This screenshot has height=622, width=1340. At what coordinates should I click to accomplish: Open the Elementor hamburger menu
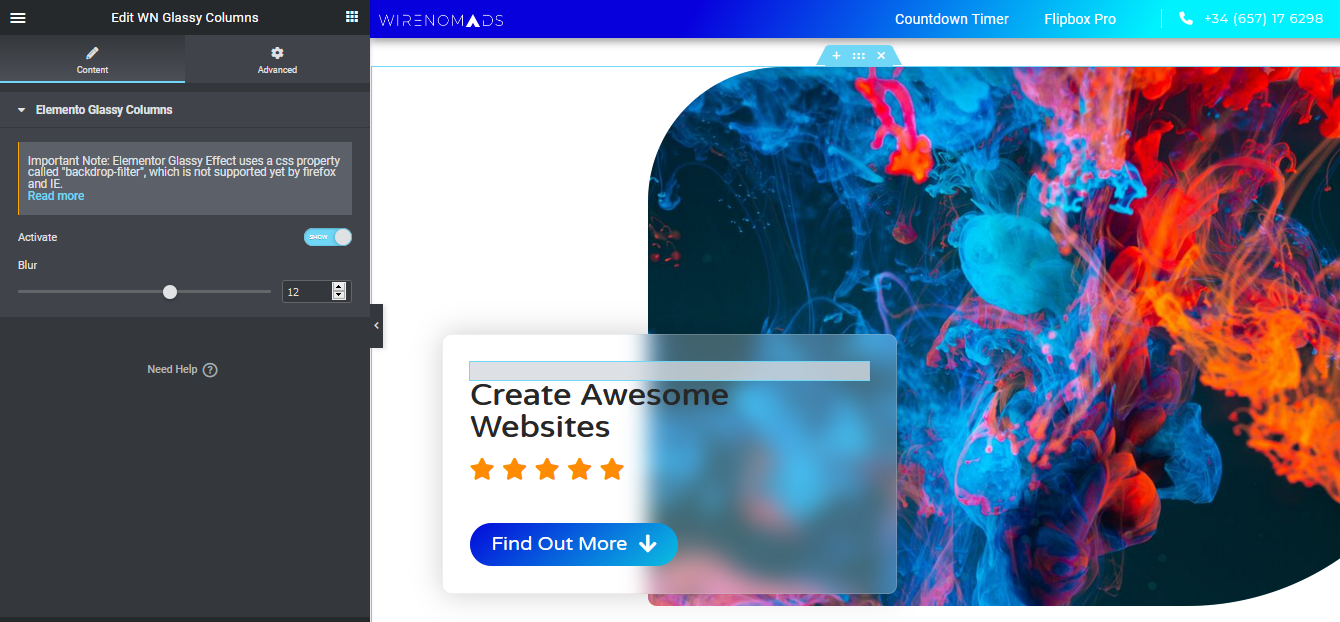pyautogui.click(x=18, y=17)
